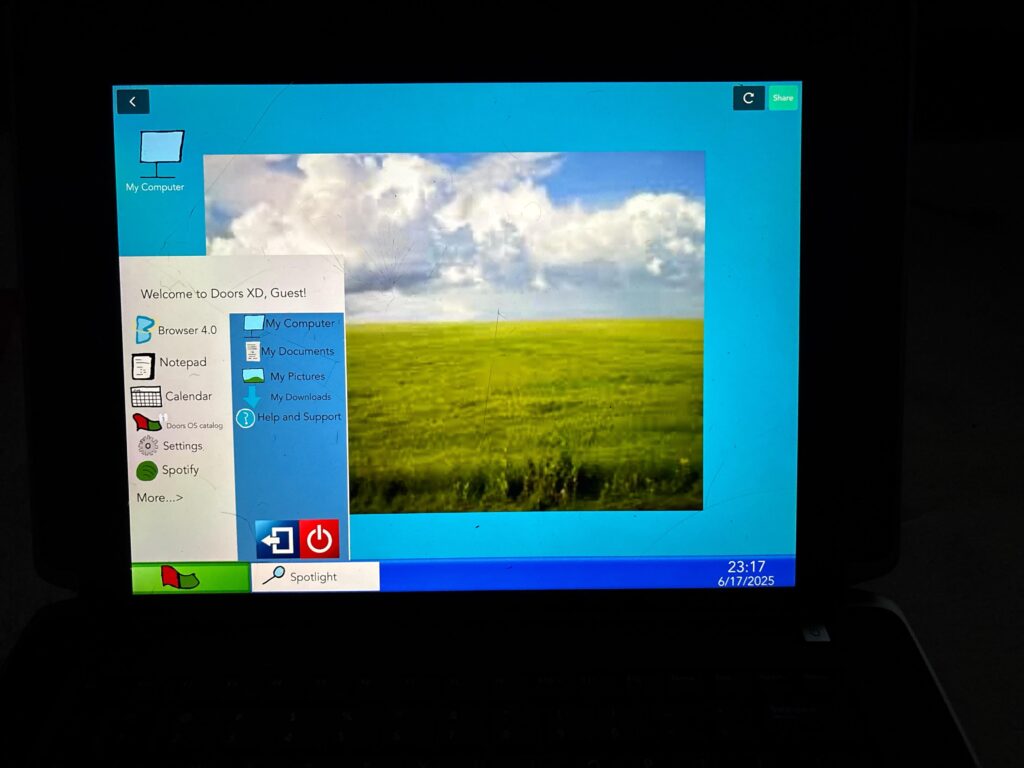Click the green Start flag button on taskbar
The width and height of the screenshot is (1024, 768).
coord(191,578)
